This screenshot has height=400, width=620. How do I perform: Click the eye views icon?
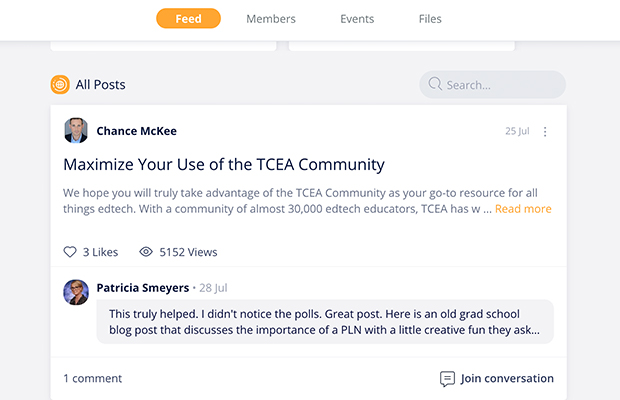pyautogui.click(x=146, y=252)
